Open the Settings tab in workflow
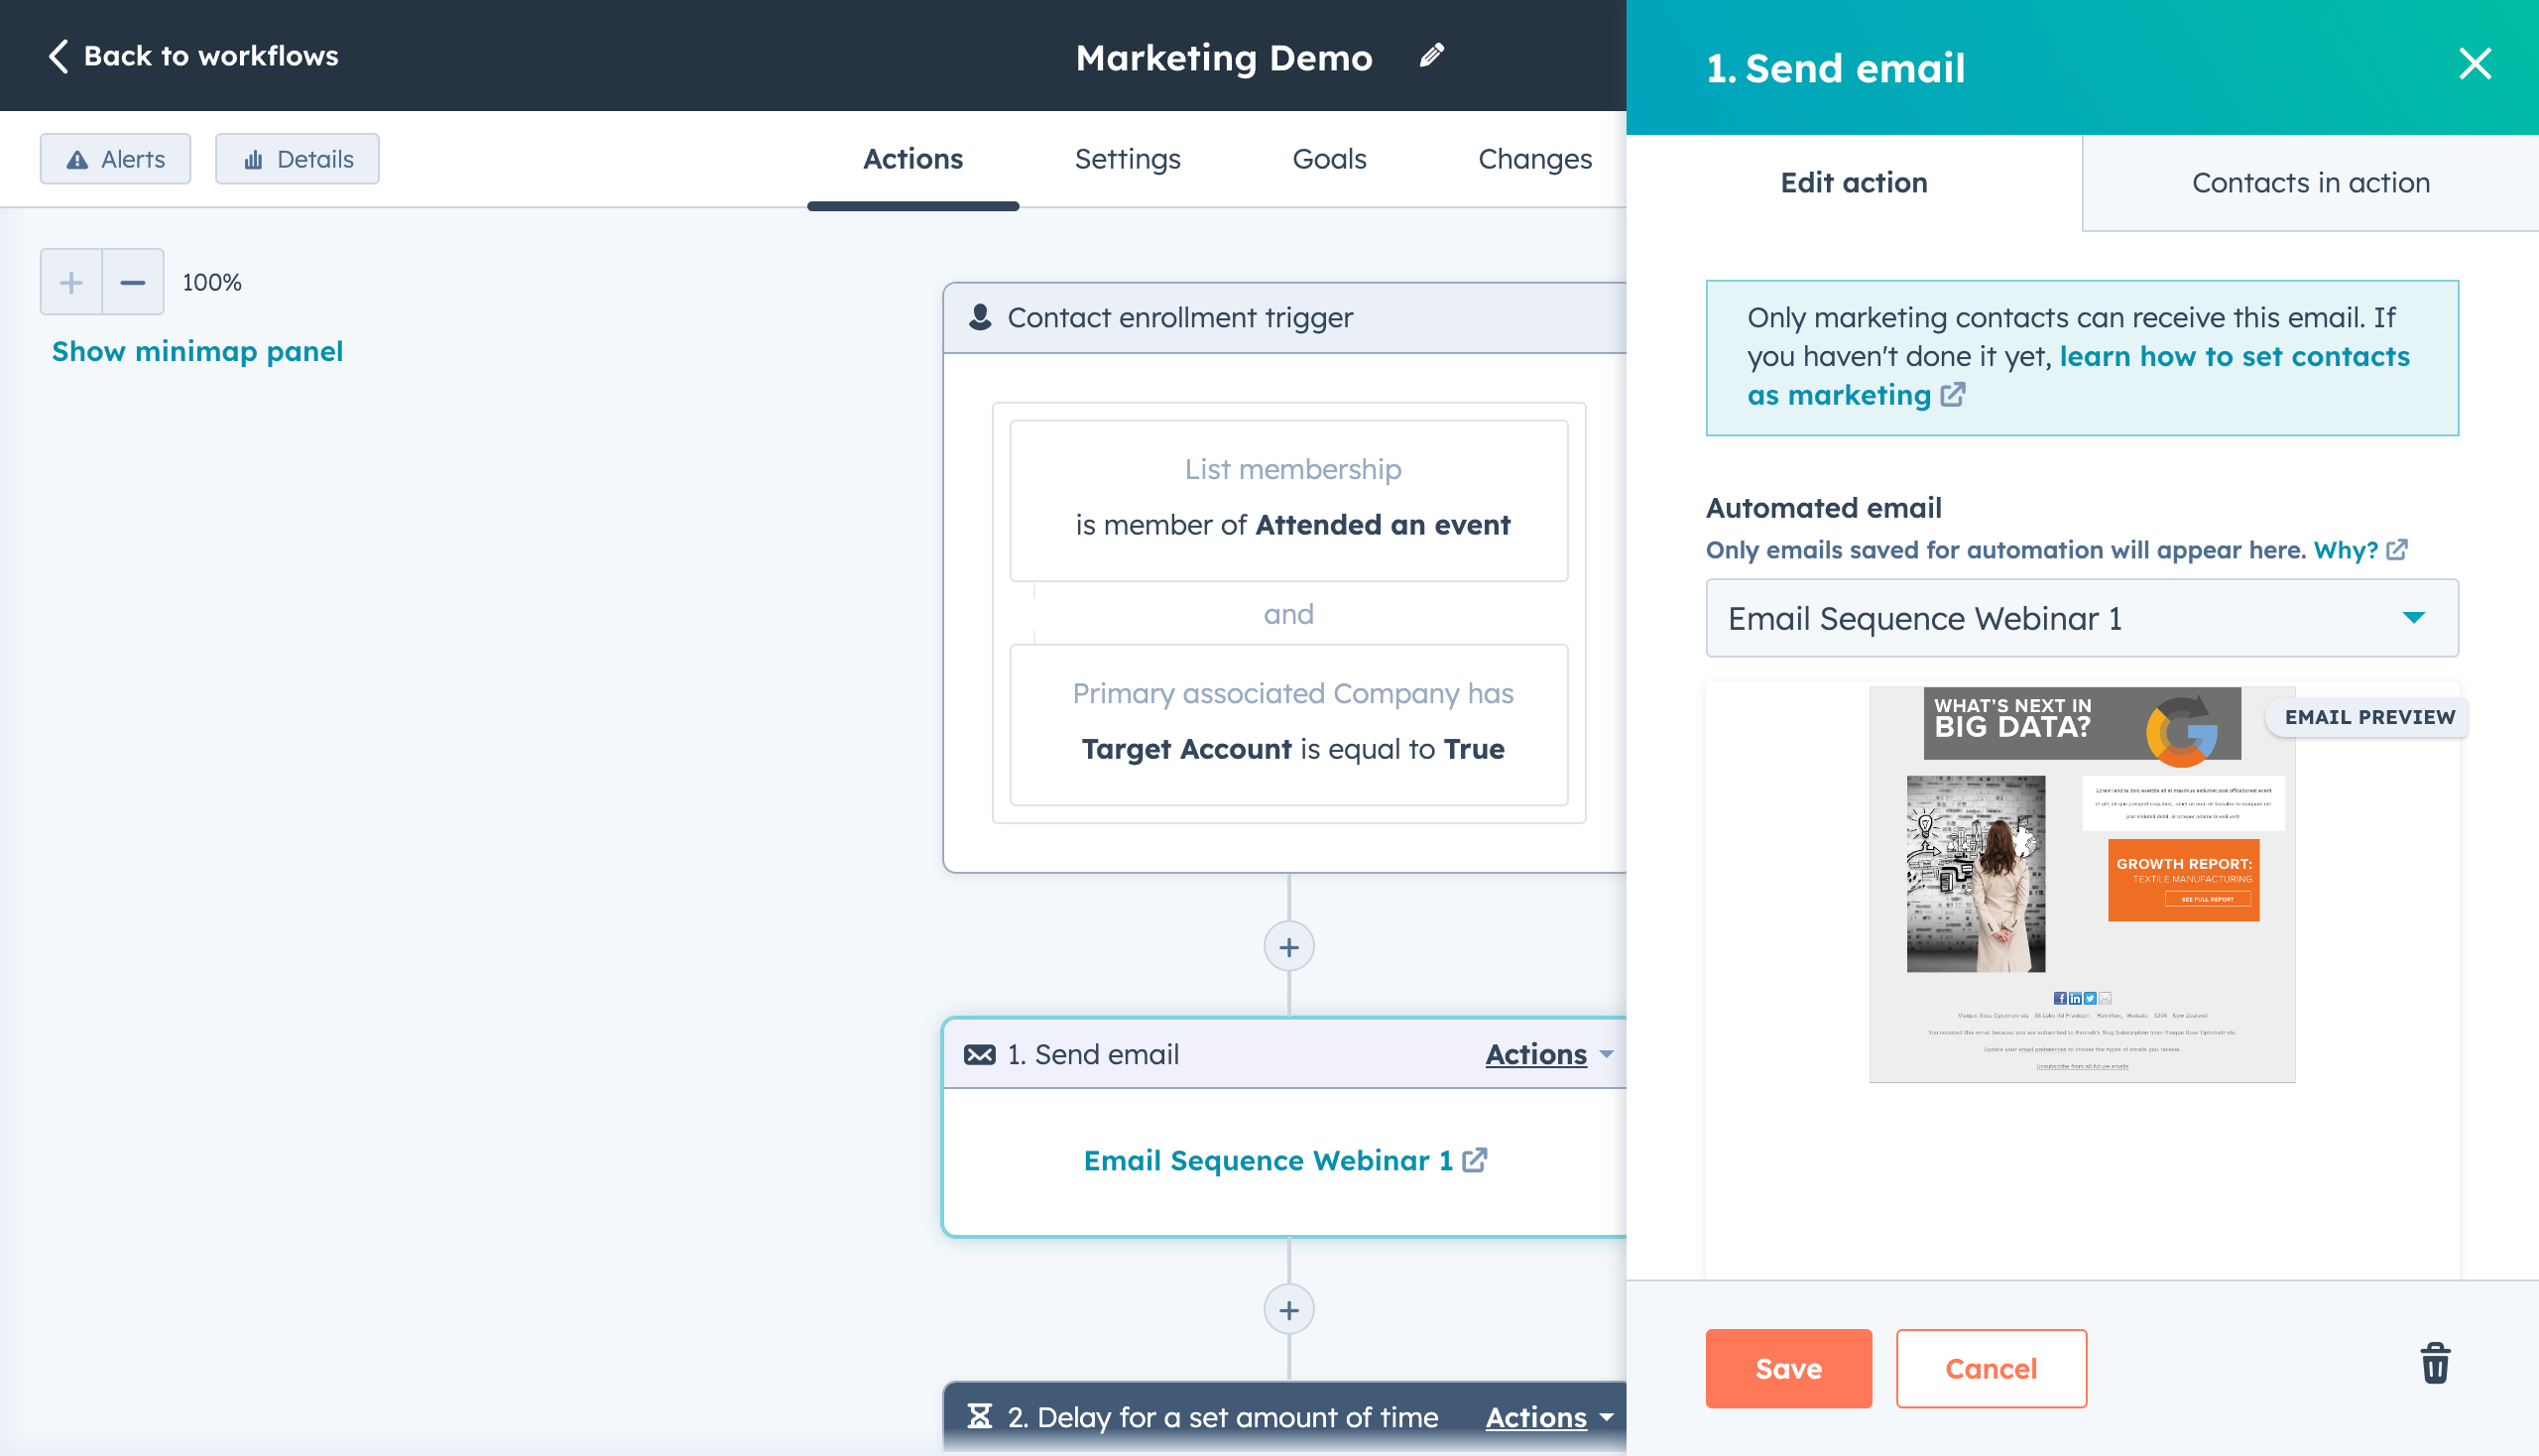Image resolution: width=2539 pixels, height=1456 pixels. click(x=1127, y=159)
